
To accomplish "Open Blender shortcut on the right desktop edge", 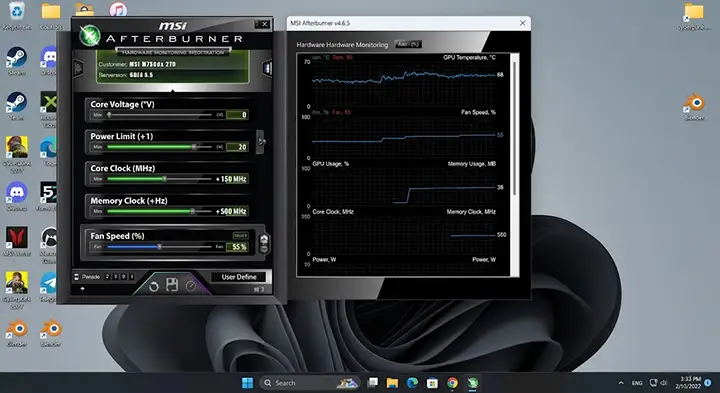I will [x=694, y=107].
